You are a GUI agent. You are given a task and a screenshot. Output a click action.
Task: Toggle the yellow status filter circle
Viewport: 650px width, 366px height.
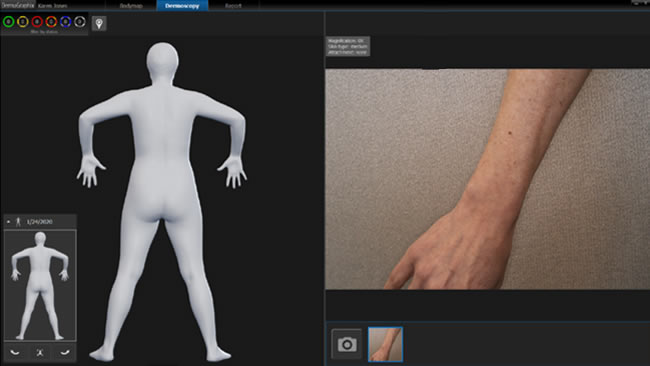pyautogui.click(x=23, y=22)
